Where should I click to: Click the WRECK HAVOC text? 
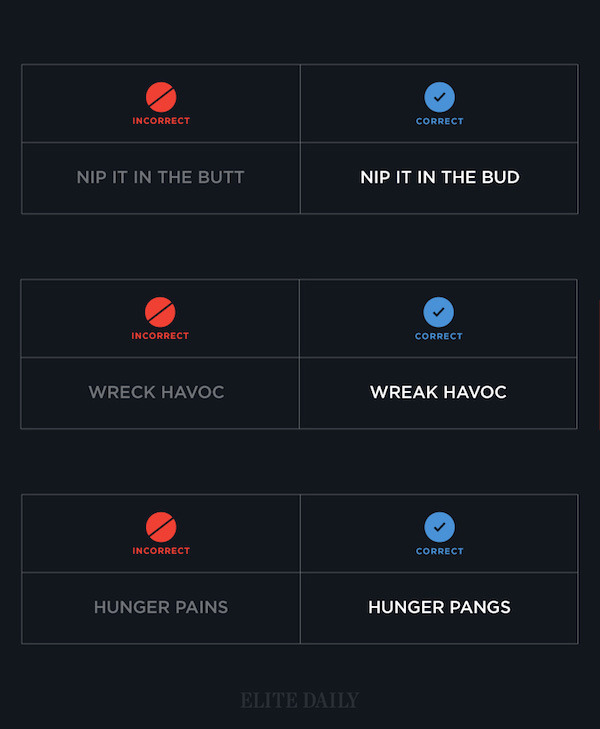click(x=156, y=392)
